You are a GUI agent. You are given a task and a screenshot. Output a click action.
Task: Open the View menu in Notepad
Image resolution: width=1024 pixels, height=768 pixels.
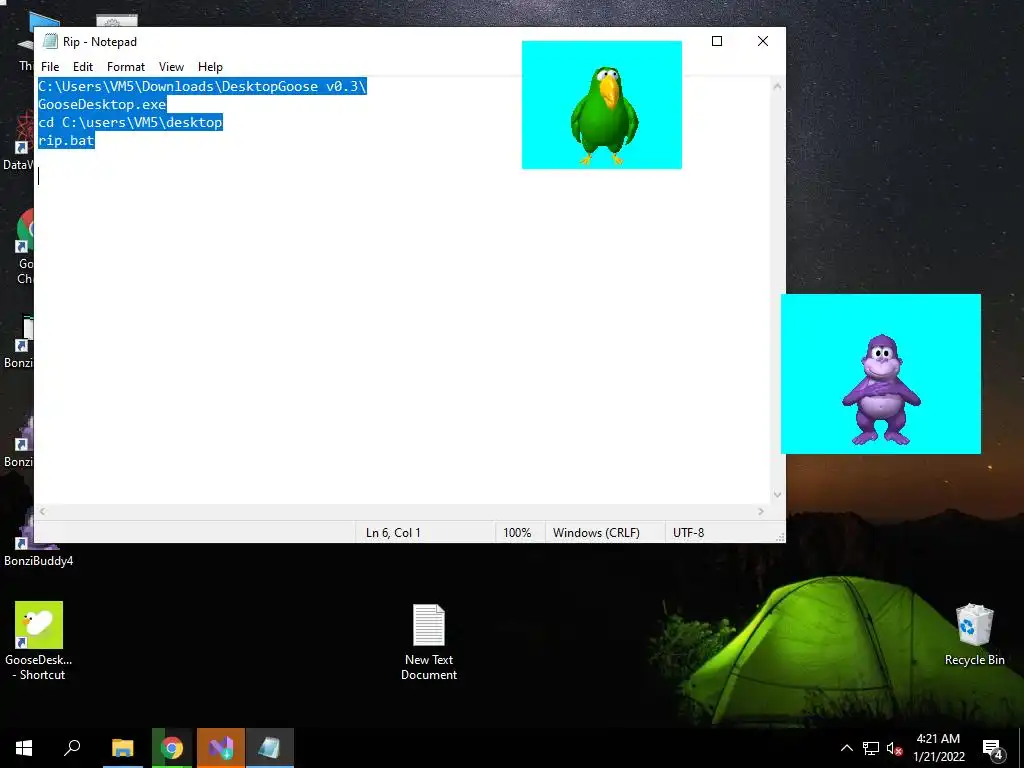(x=171, y=67)
